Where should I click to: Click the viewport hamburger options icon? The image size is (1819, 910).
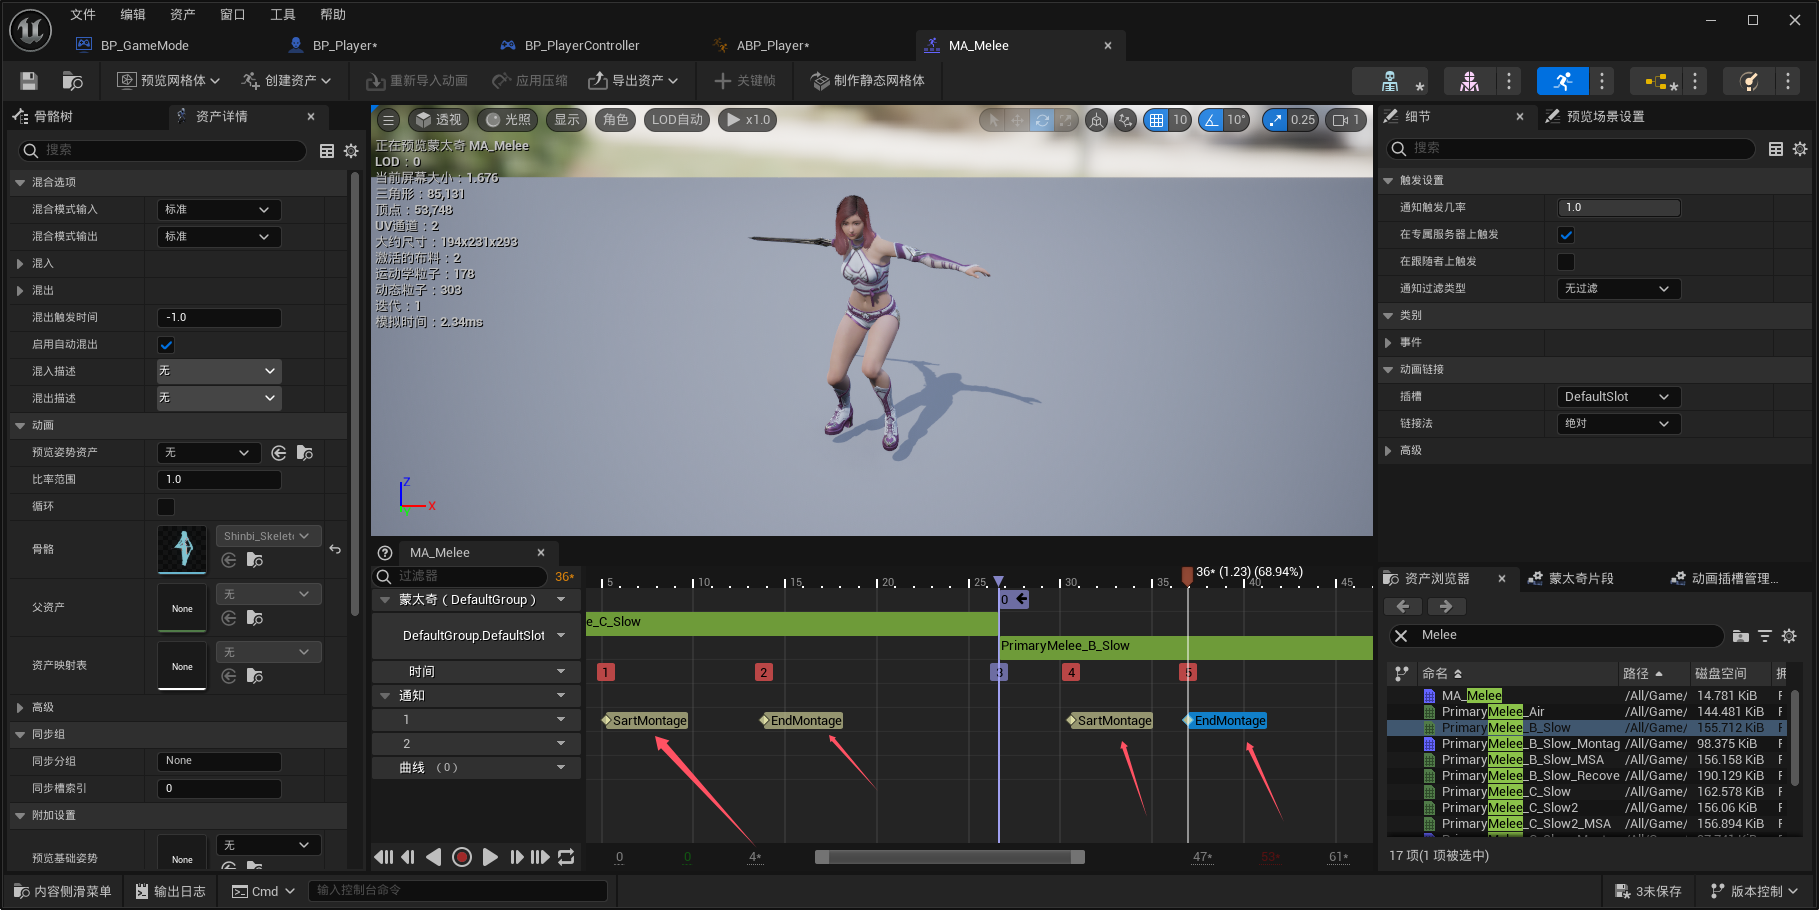pos(389,120)
